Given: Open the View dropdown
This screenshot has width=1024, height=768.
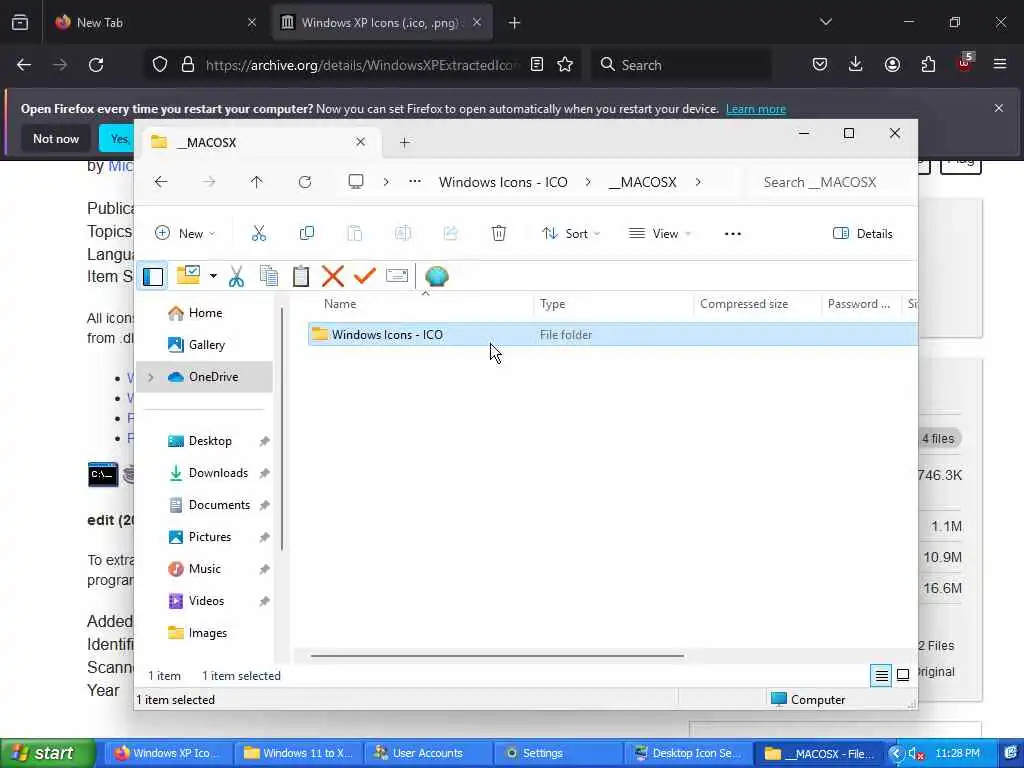Looking at the screenshot, I should coord(660,233).
